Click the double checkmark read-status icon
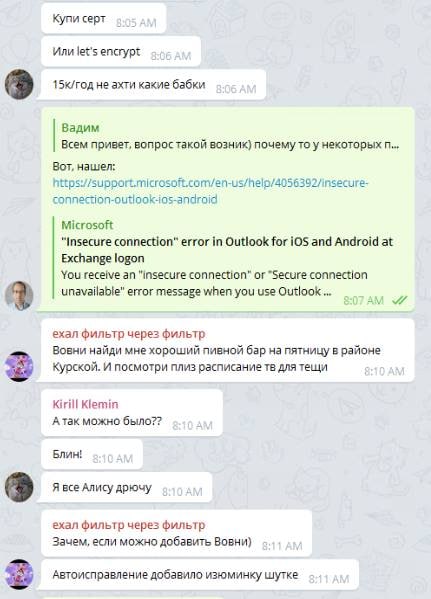 [x=400, y=301]
